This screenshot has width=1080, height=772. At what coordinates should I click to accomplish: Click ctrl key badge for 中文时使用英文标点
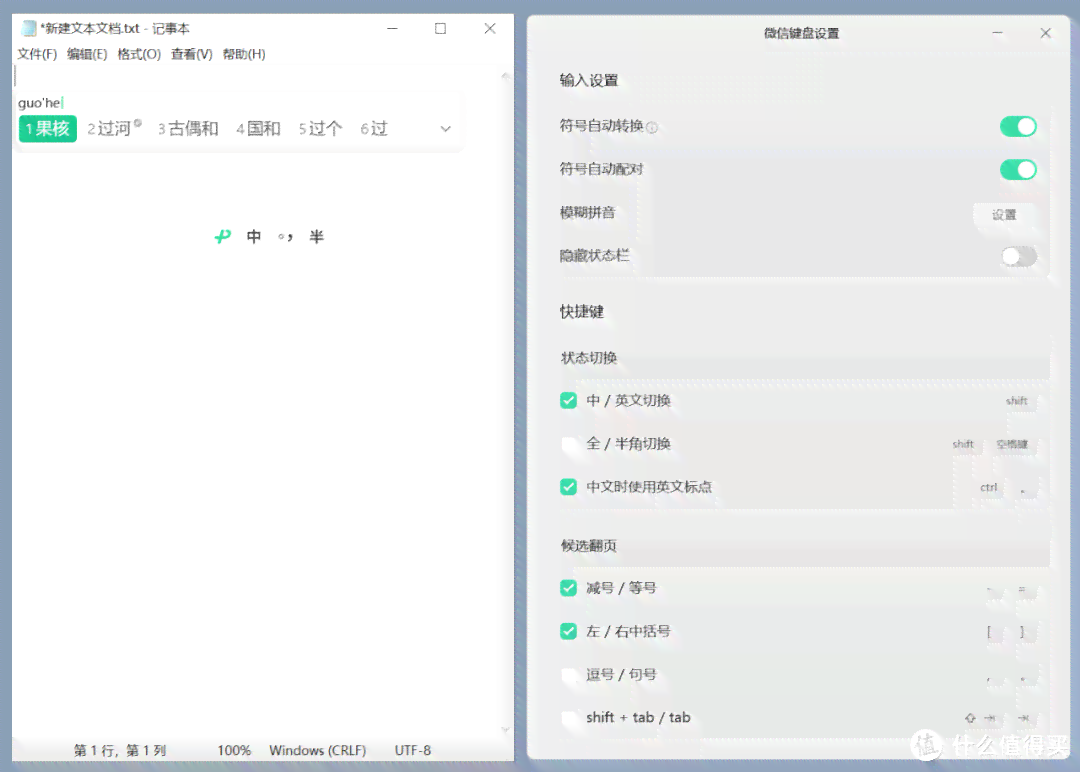989,488
